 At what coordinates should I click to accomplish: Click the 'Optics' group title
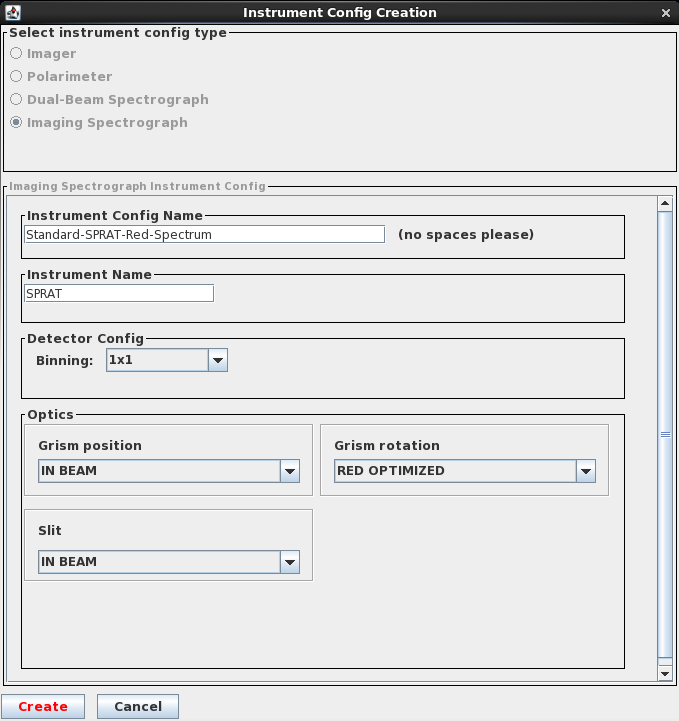[x=51, y=415]
